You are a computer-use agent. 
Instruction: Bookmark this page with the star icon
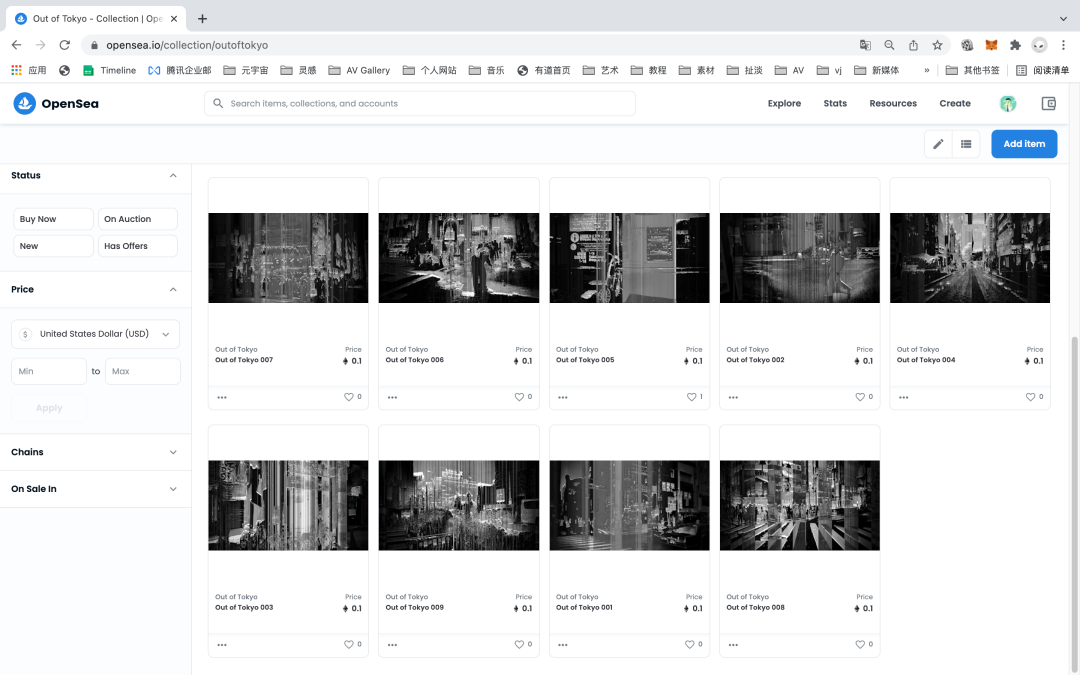(x=937, y=45)
